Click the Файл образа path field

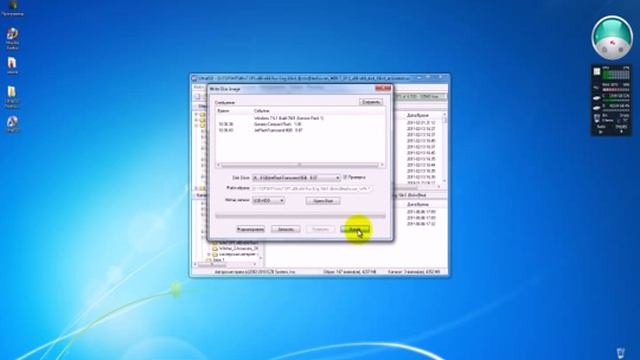(x=311, y=189)
